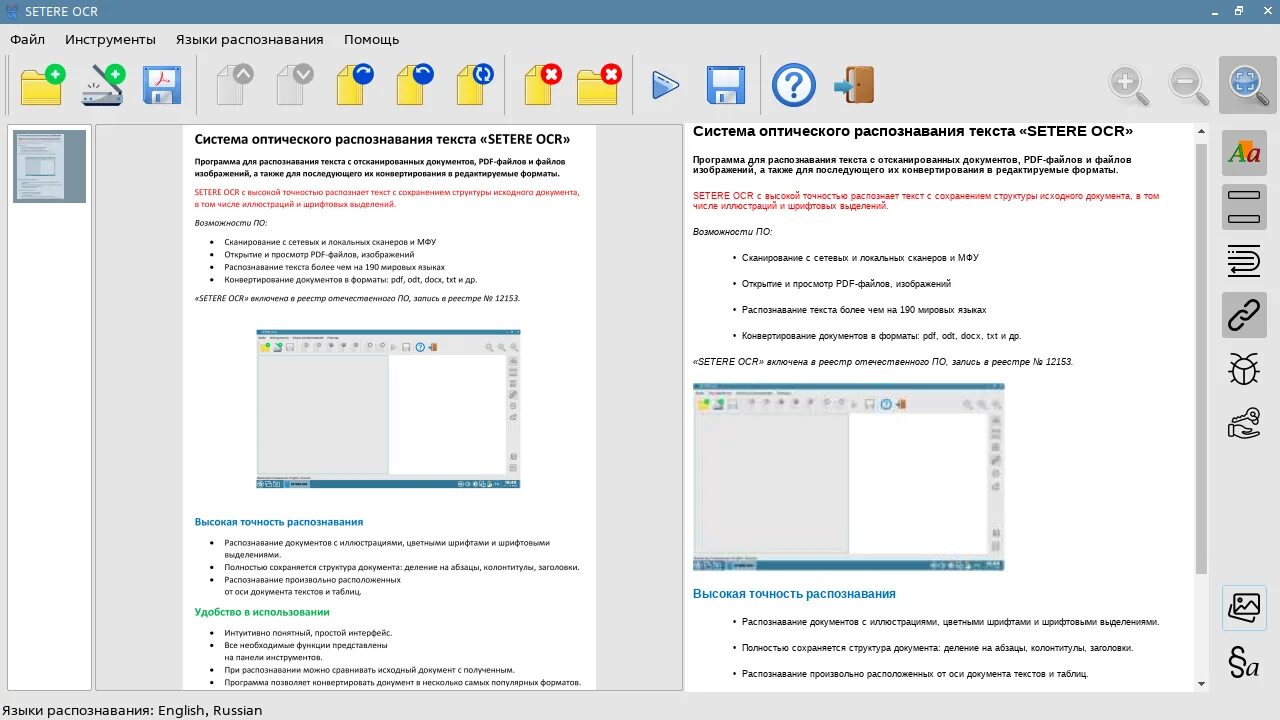Open the Помощь menu

pos(372,40)
